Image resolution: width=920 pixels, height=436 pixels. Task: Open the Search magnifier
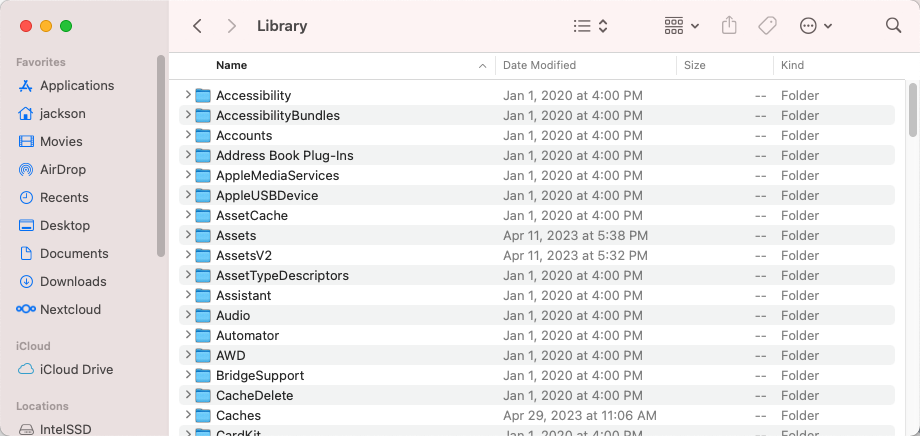point(893,26)
